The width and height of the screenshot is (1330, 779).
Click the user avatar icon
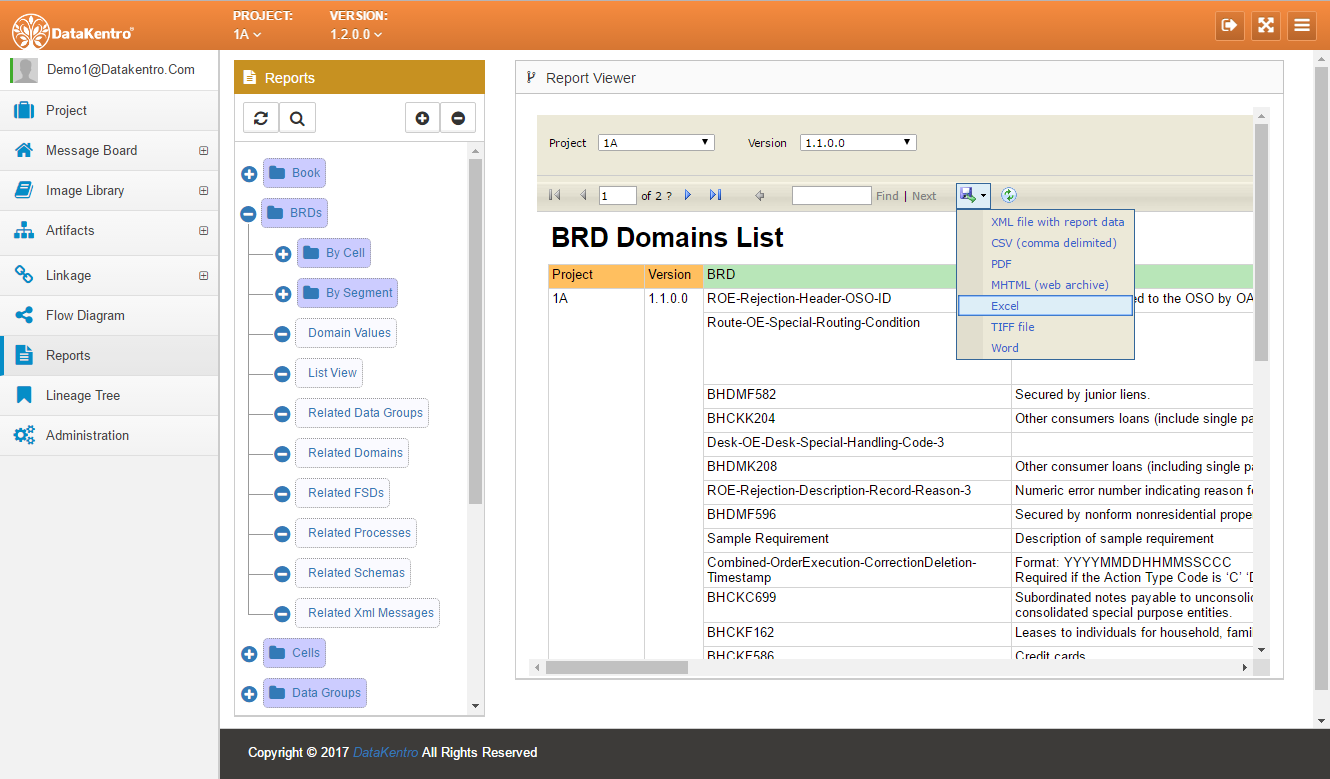[25, 70]
